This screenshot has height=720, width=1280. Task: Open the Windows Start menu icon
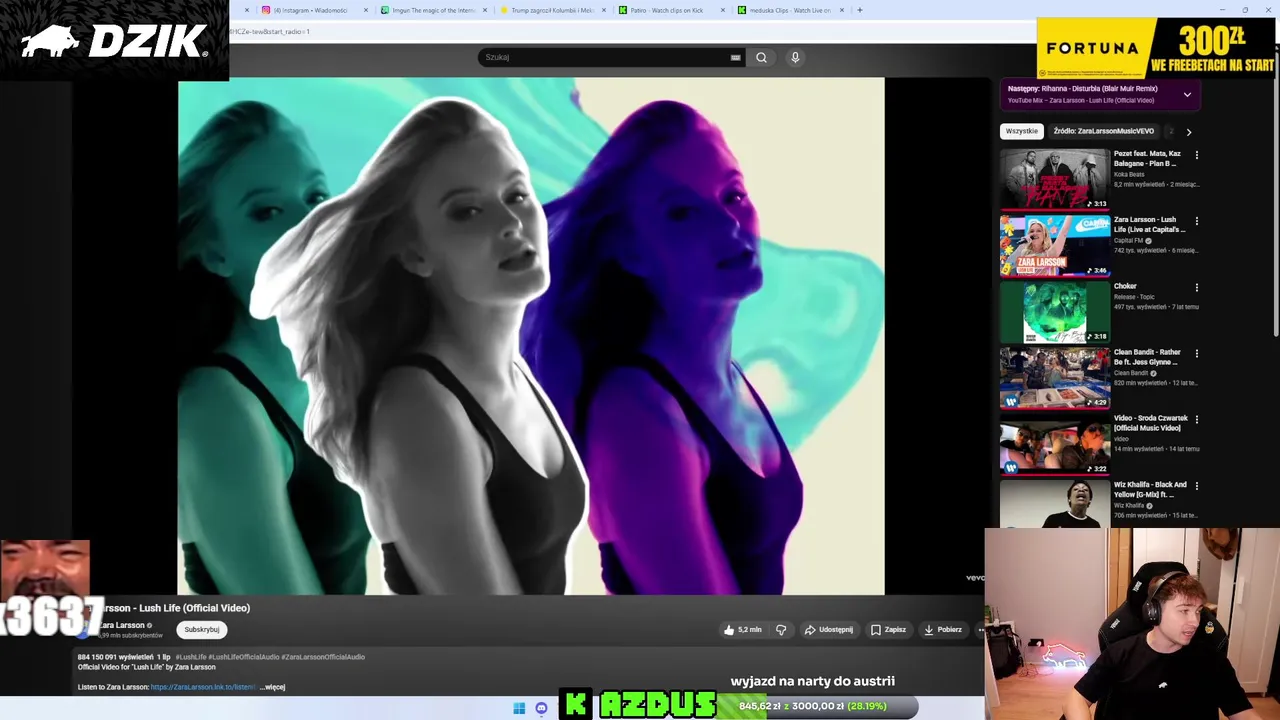(519, 708)
